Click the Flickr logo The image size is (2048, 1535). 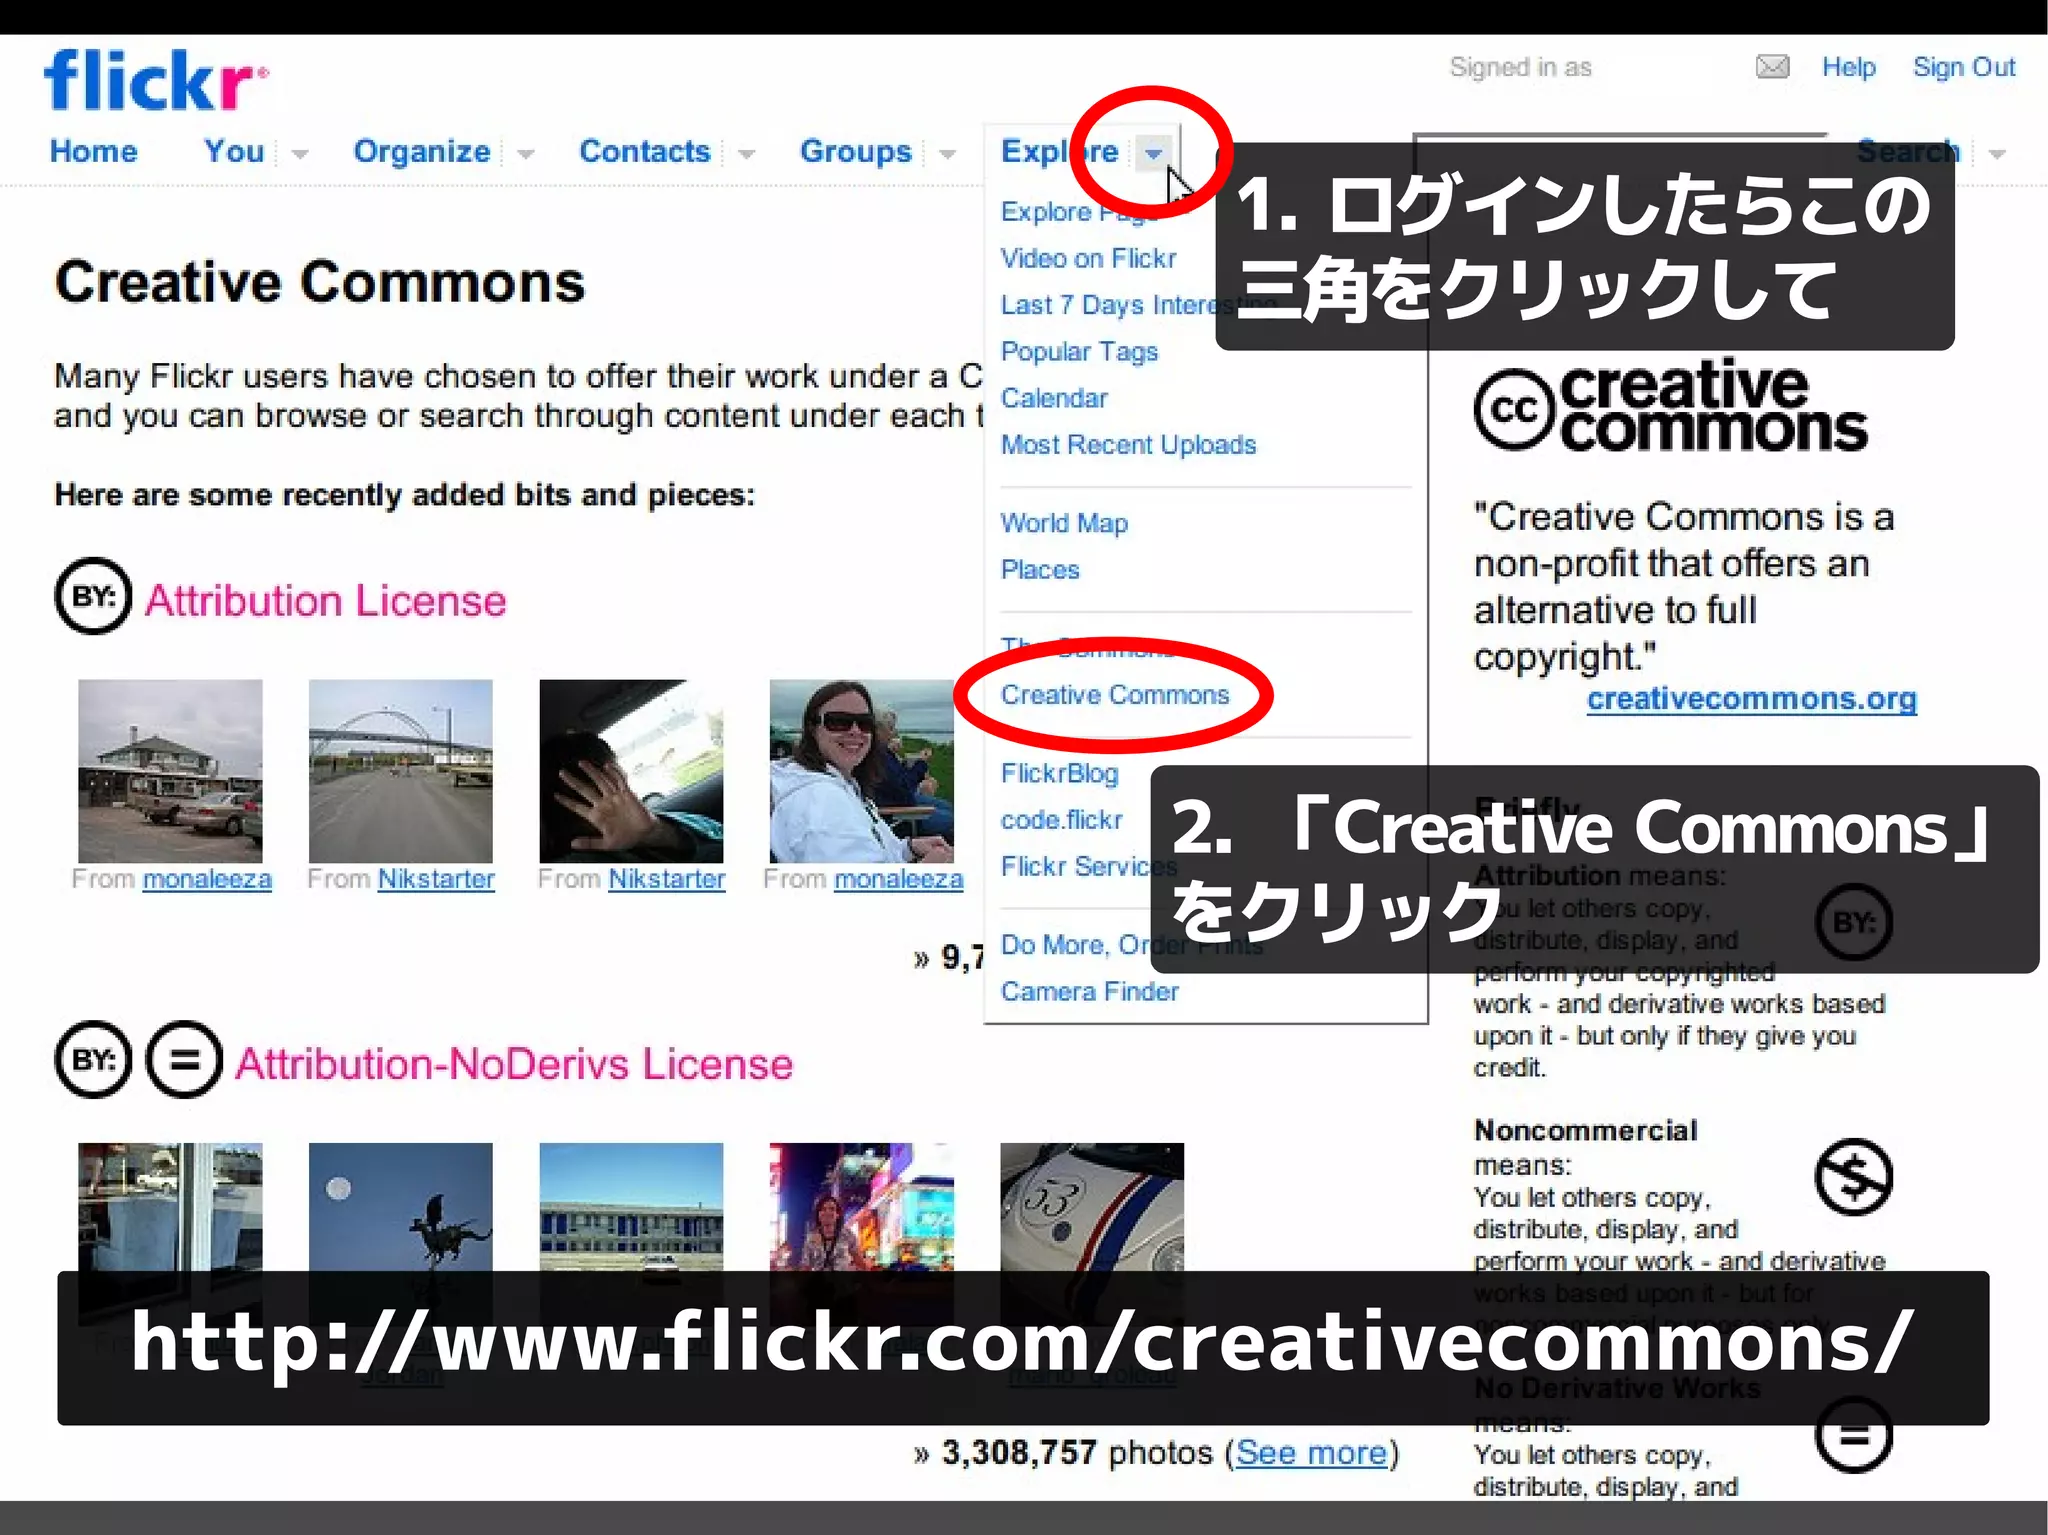(x=155, y=80)
